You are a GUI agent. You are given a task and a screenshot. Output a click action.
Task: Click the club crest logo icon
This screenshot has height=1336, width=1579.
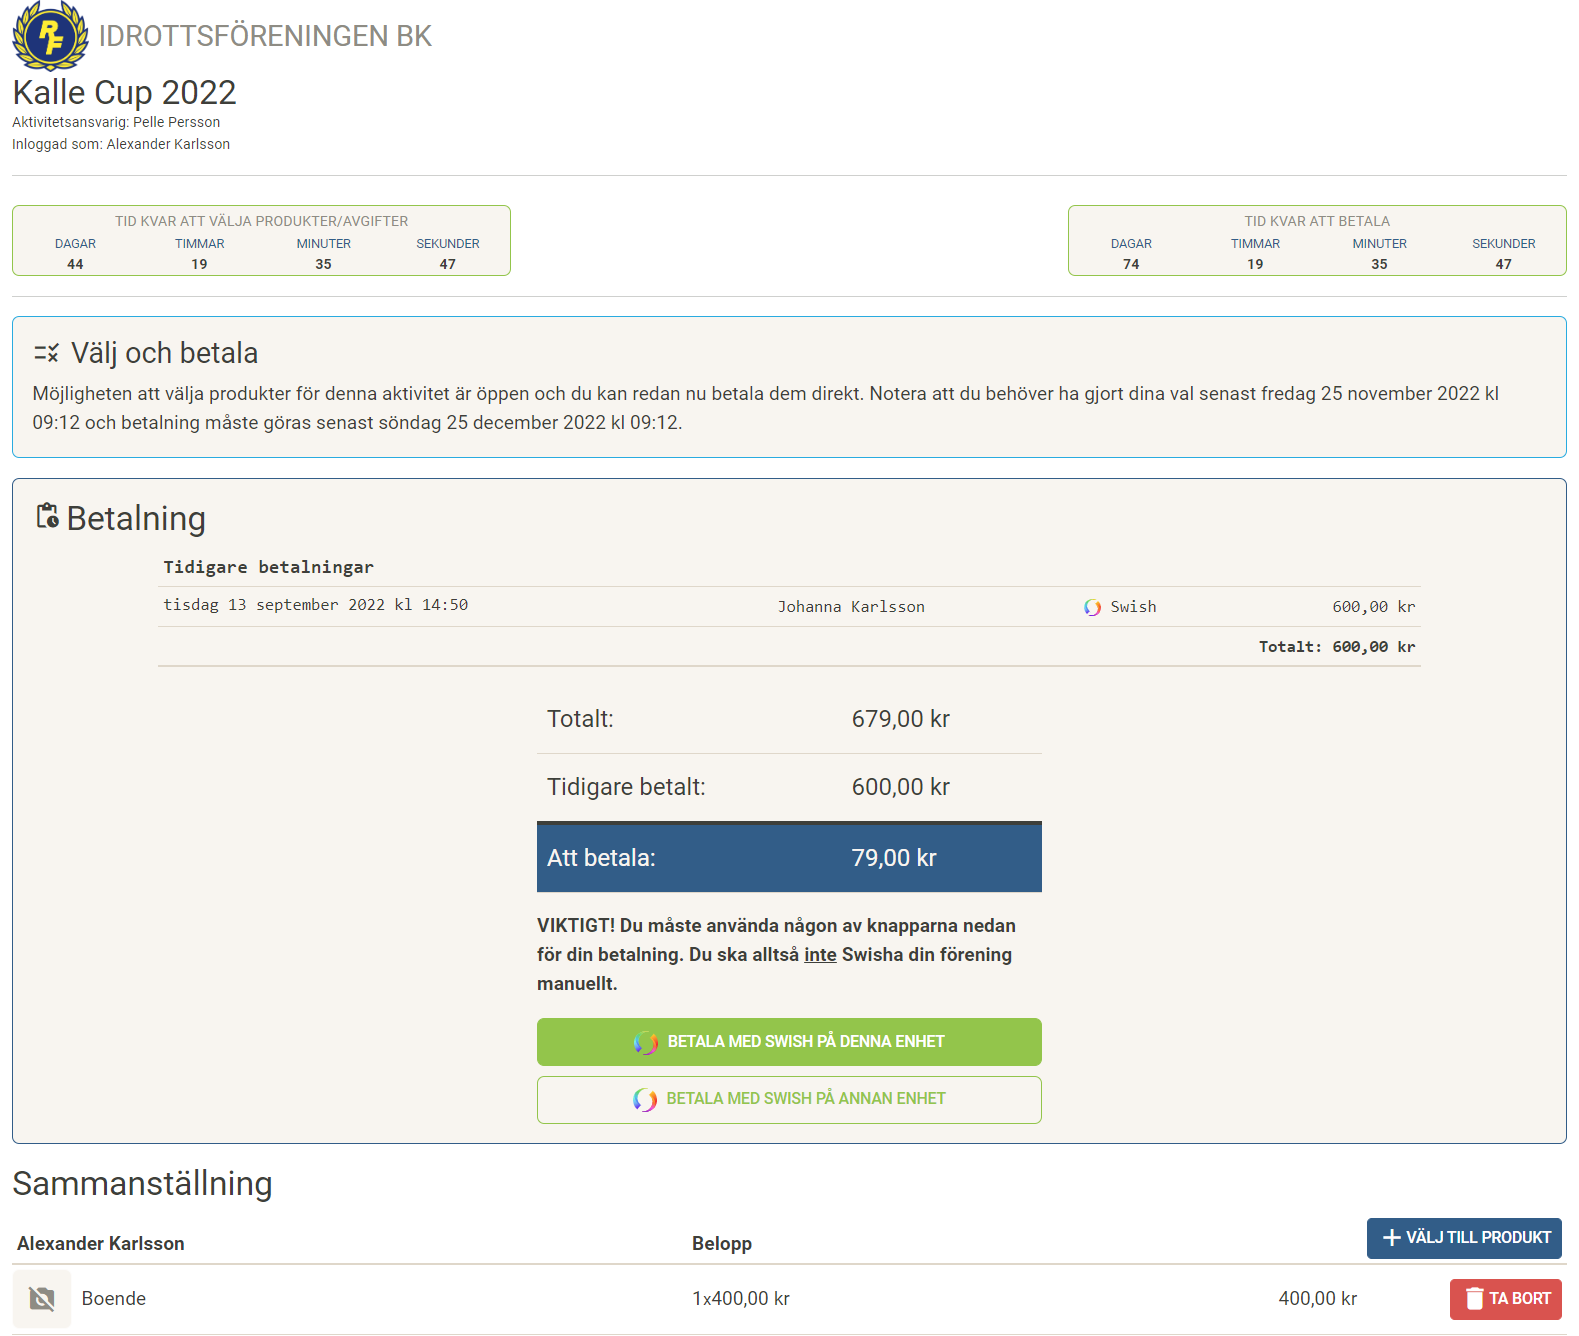pos(50,36)
